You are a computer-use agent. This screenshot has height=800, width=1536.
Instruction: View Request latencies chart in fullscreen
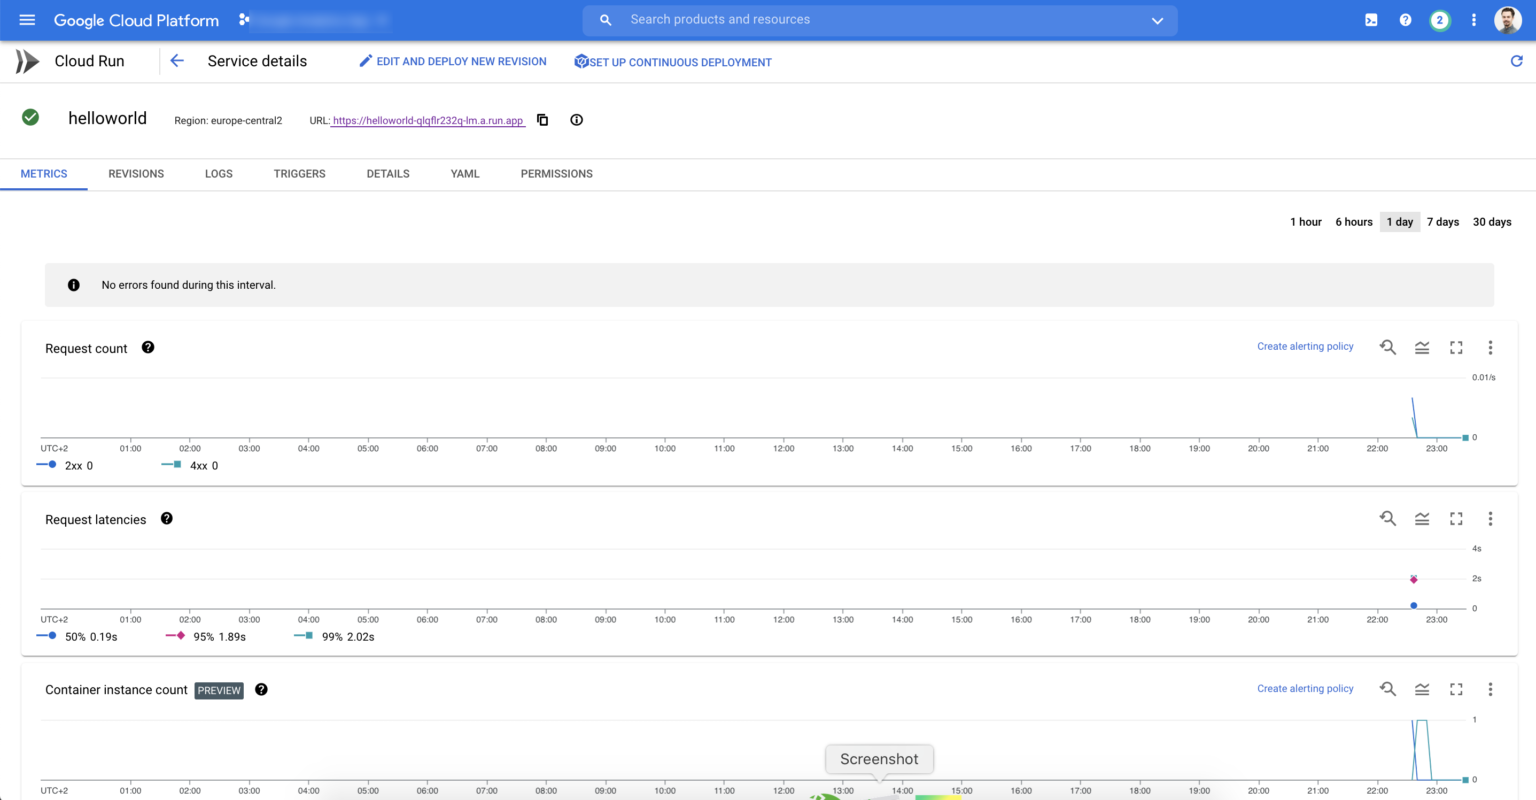tap(1456, 519)
